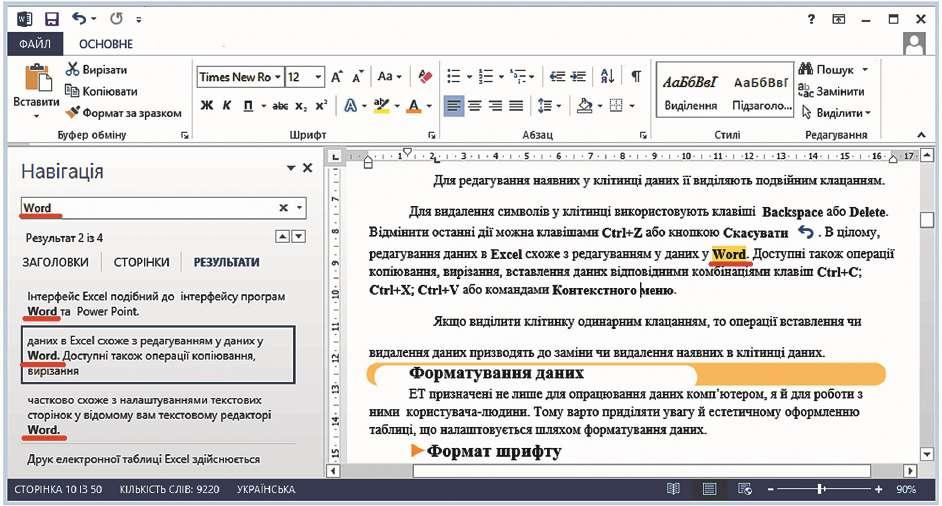
Task: Open the ФАЙЛ tab
Action: tap(34, 44)
